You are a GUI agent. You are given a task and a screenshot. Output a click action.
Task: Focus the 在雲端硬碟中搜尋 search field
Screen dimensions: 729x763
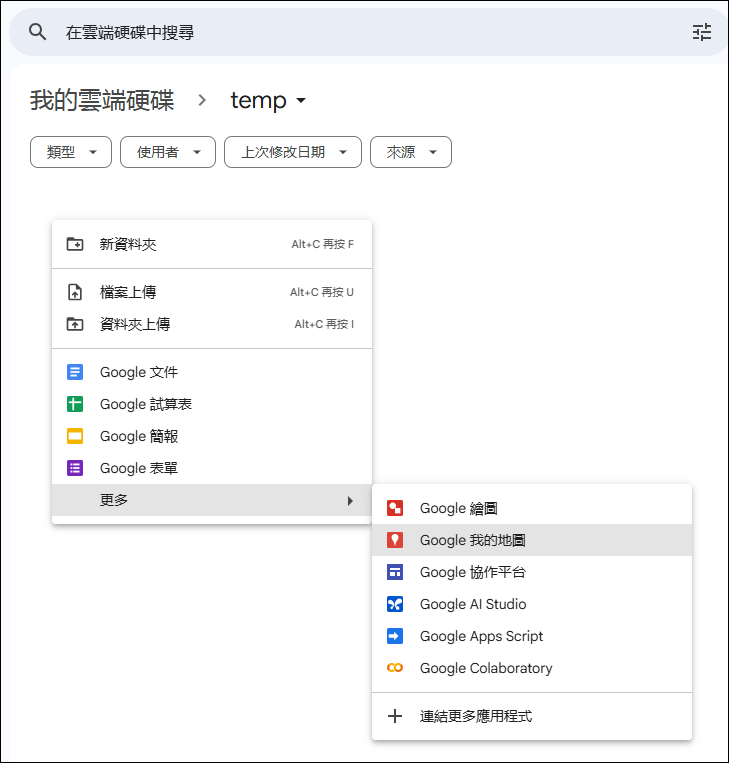point(370,32)
